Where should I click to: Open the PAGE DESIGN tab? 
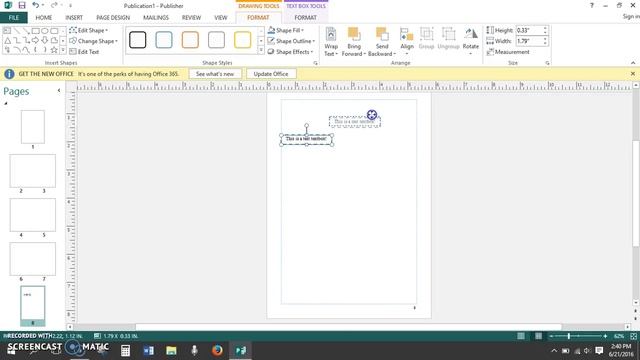pos(113,18)
